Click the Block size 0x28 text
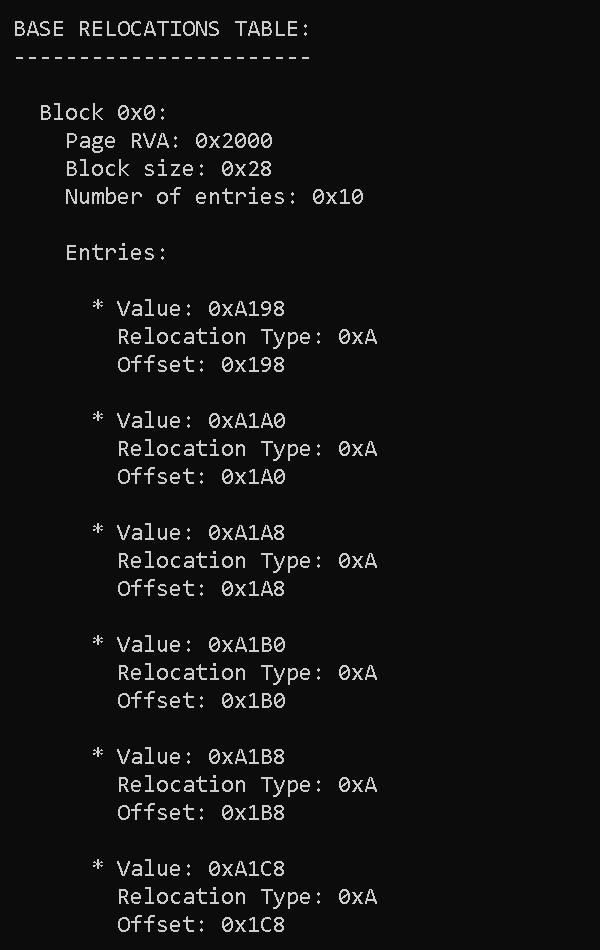 coord(169,169)
